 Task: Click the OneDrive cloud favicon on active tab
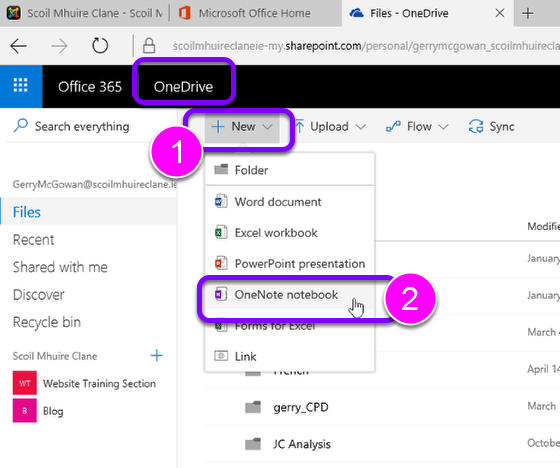click(356, 13)
